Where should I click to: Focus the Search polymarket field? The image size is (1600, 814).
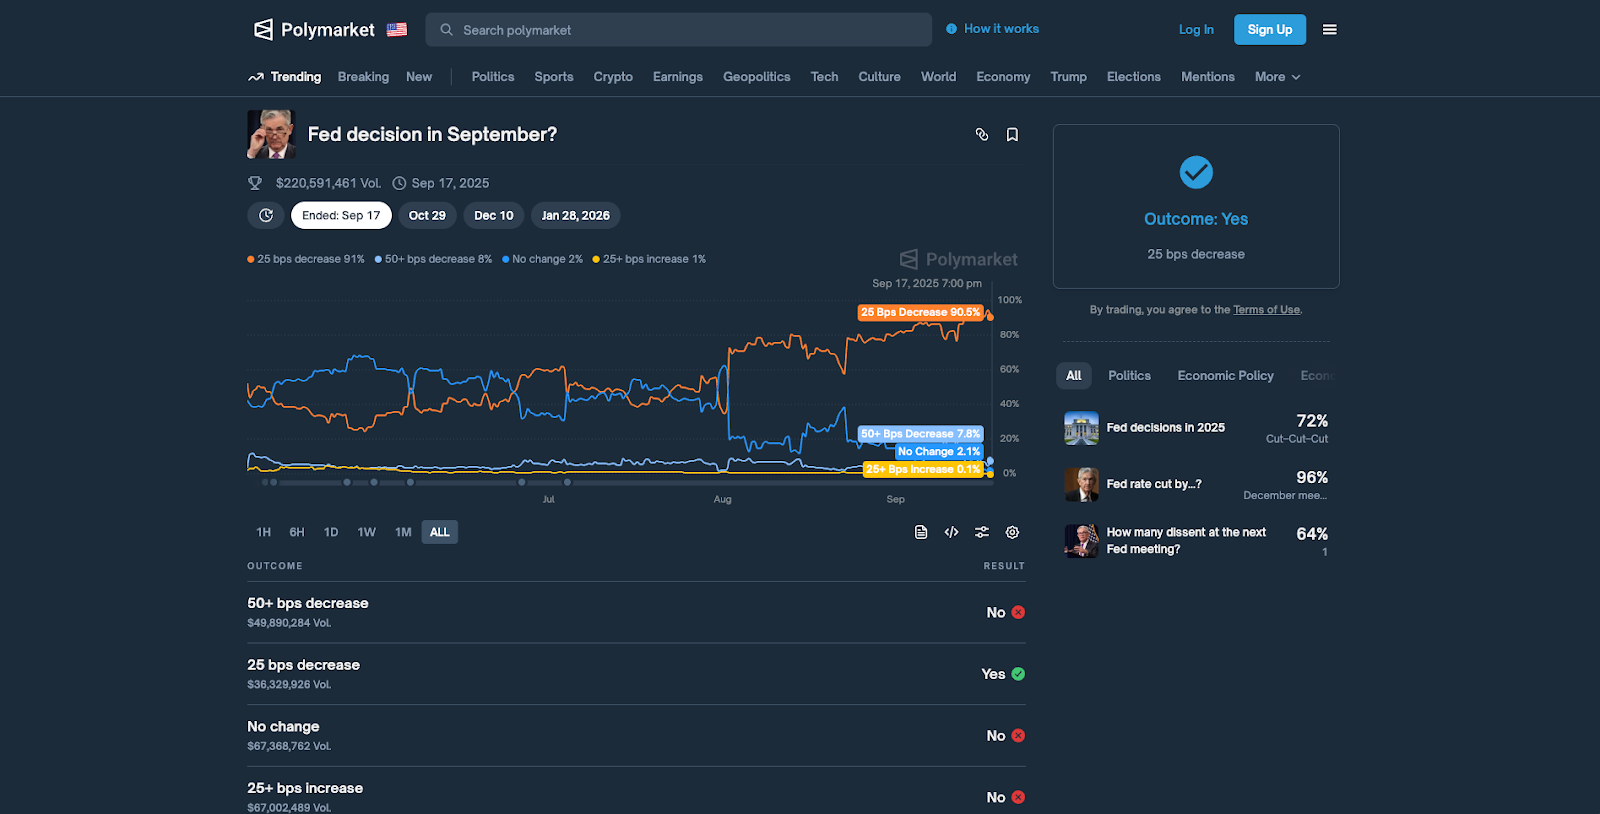point(679,30)
